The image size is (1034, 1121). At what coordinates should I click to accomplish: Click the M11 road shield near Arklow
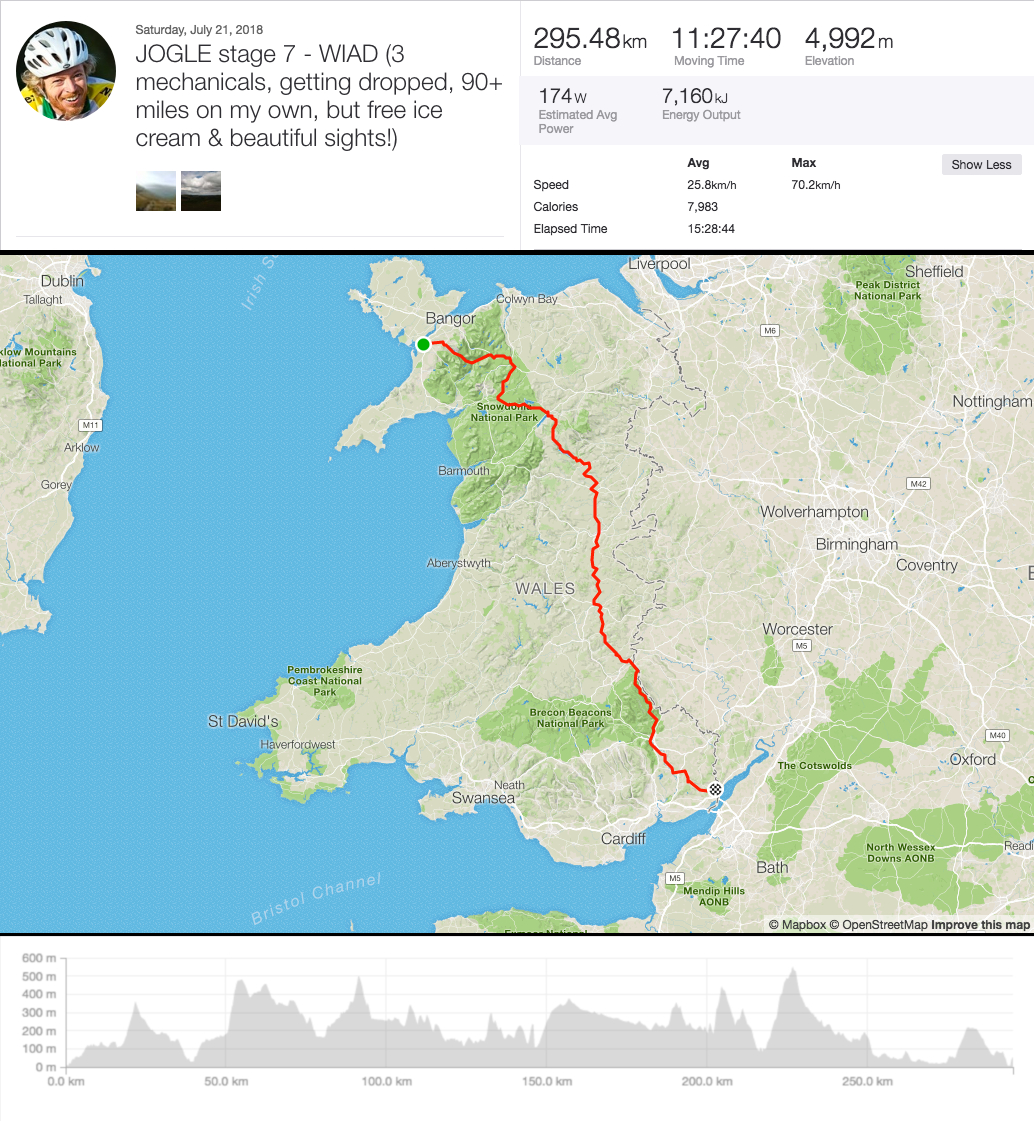(91, 426)
